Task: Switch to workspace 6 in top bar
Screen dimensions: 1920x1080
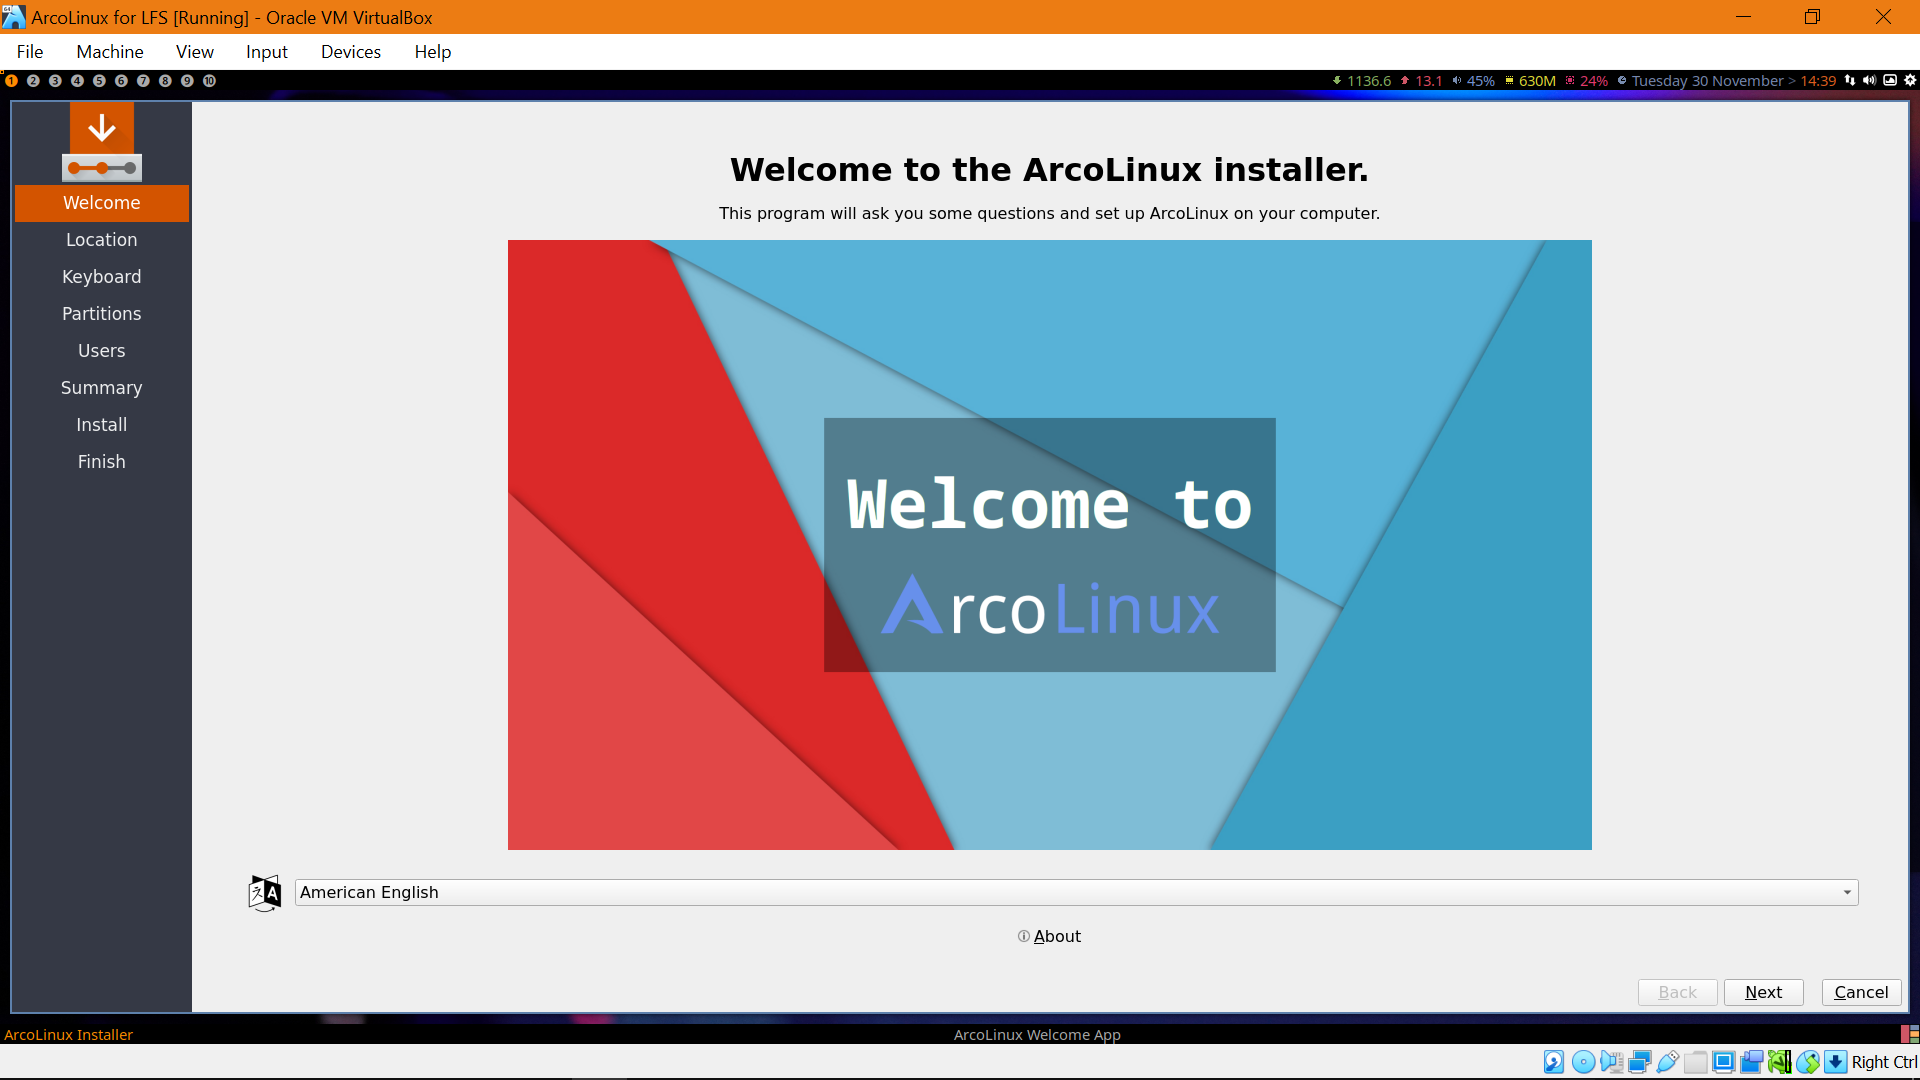Action: (121, 81)
